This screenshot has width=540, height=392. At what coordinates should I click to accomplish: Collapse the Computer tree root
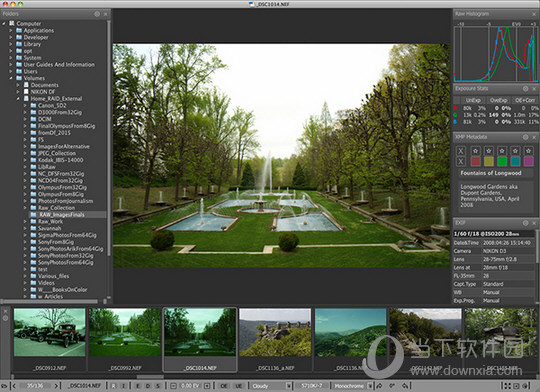click(x=4, y=24)
